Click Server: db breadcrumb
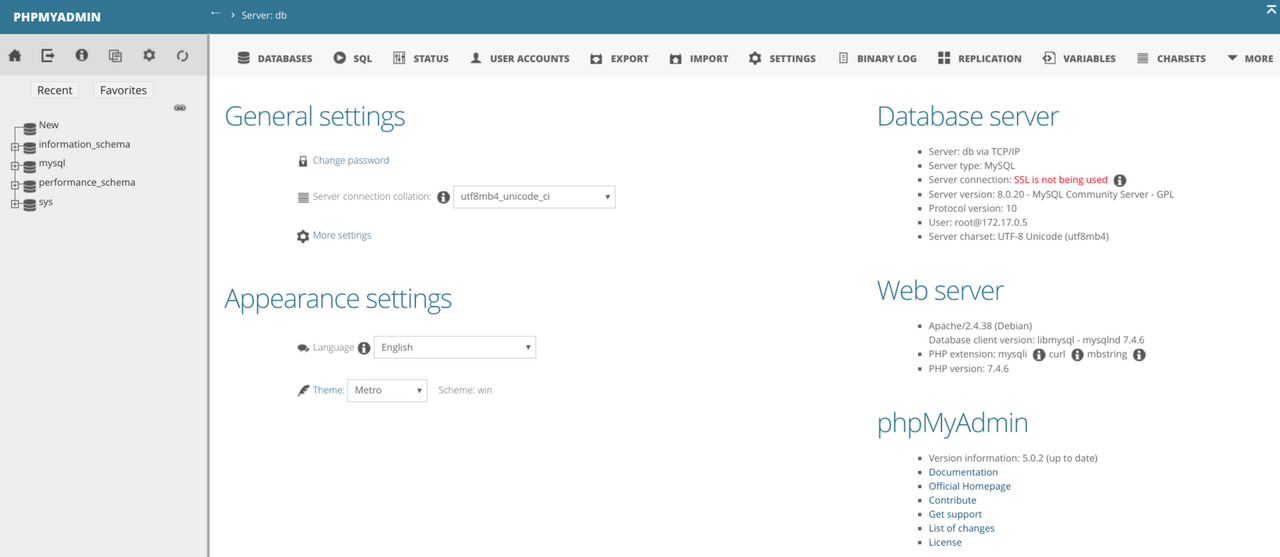 tap(264, 15)
